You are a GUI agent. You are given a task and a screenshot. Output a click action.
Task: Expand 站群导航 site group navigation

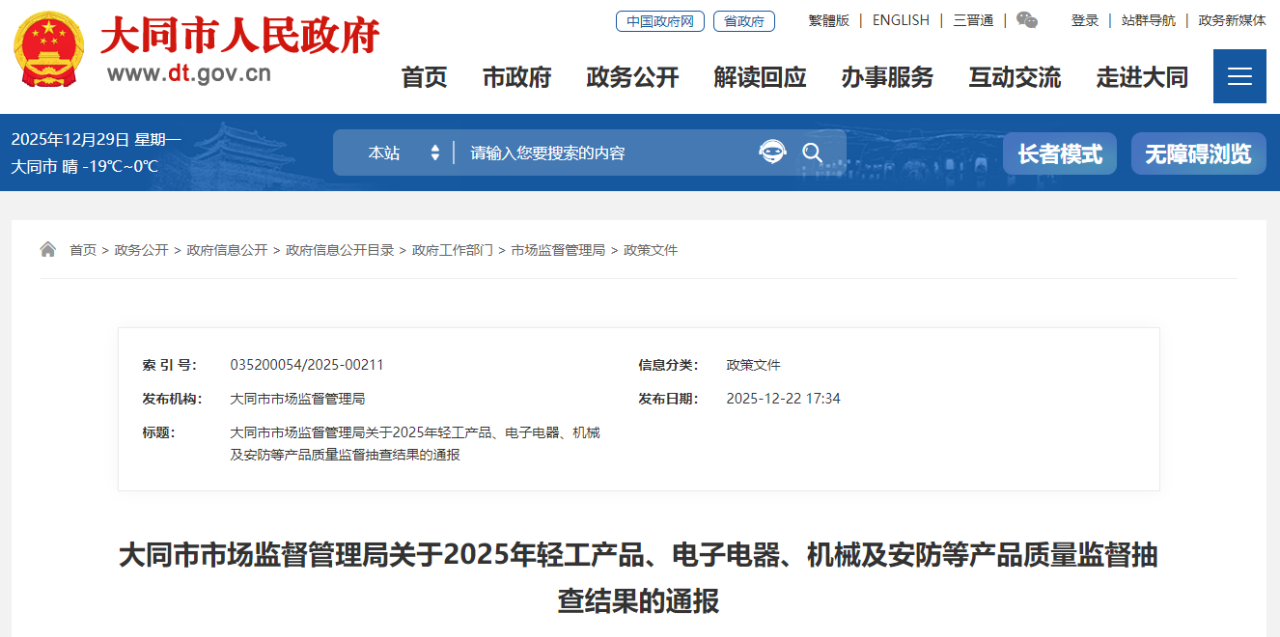click(1148, 20)
